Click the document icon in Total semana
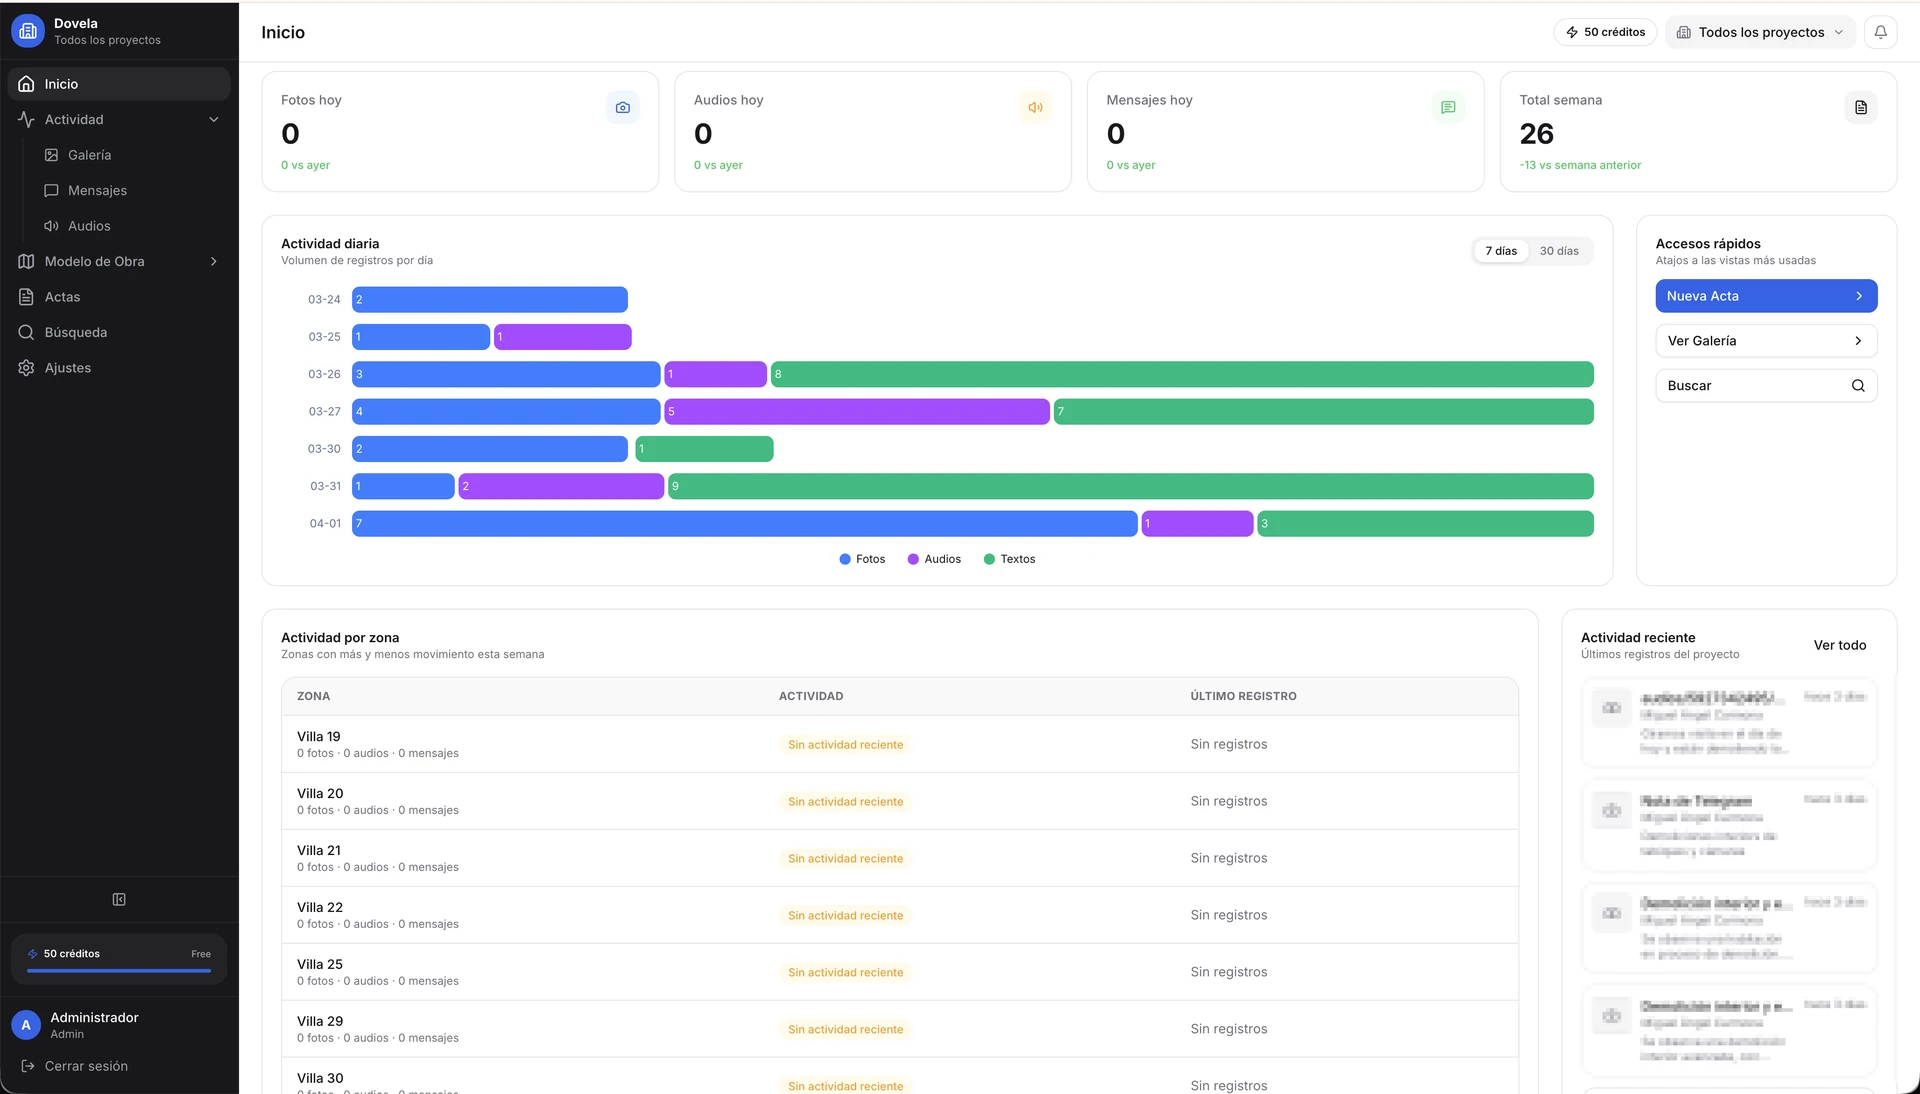Screen dimensions: 1920x1094 tap(1860, 108)
